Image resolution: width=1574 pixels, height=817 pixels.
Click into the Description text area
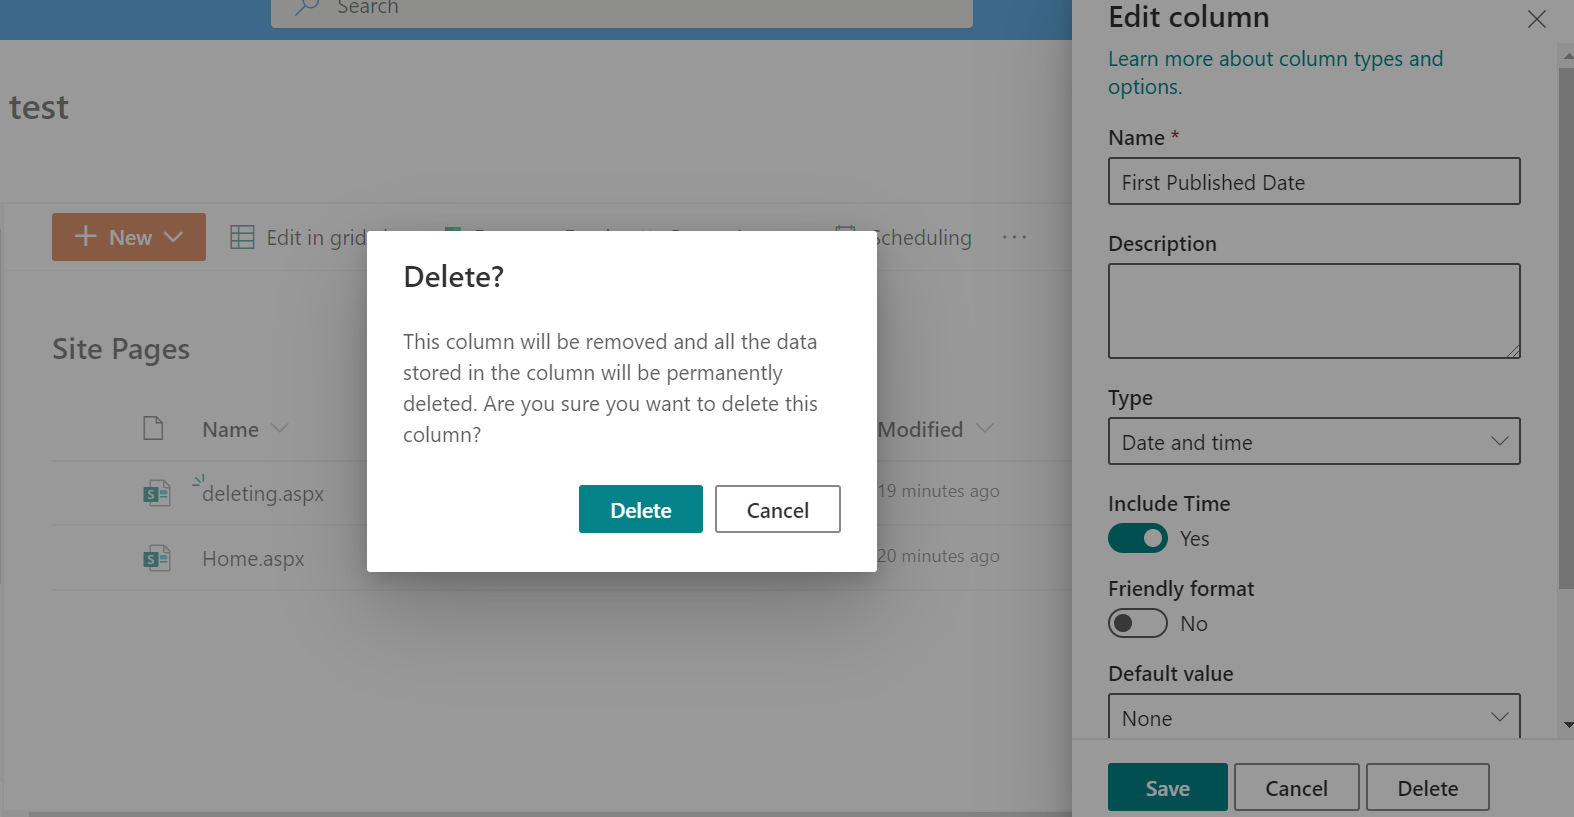pos(1314,311)
